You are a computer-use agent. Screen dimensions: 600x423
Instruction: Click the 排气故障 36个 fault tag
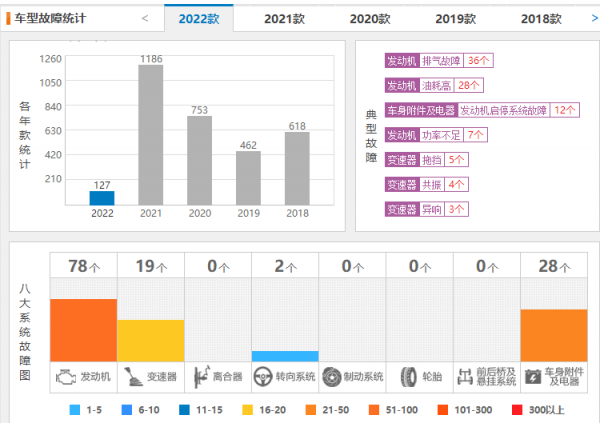tap(439, 60)
